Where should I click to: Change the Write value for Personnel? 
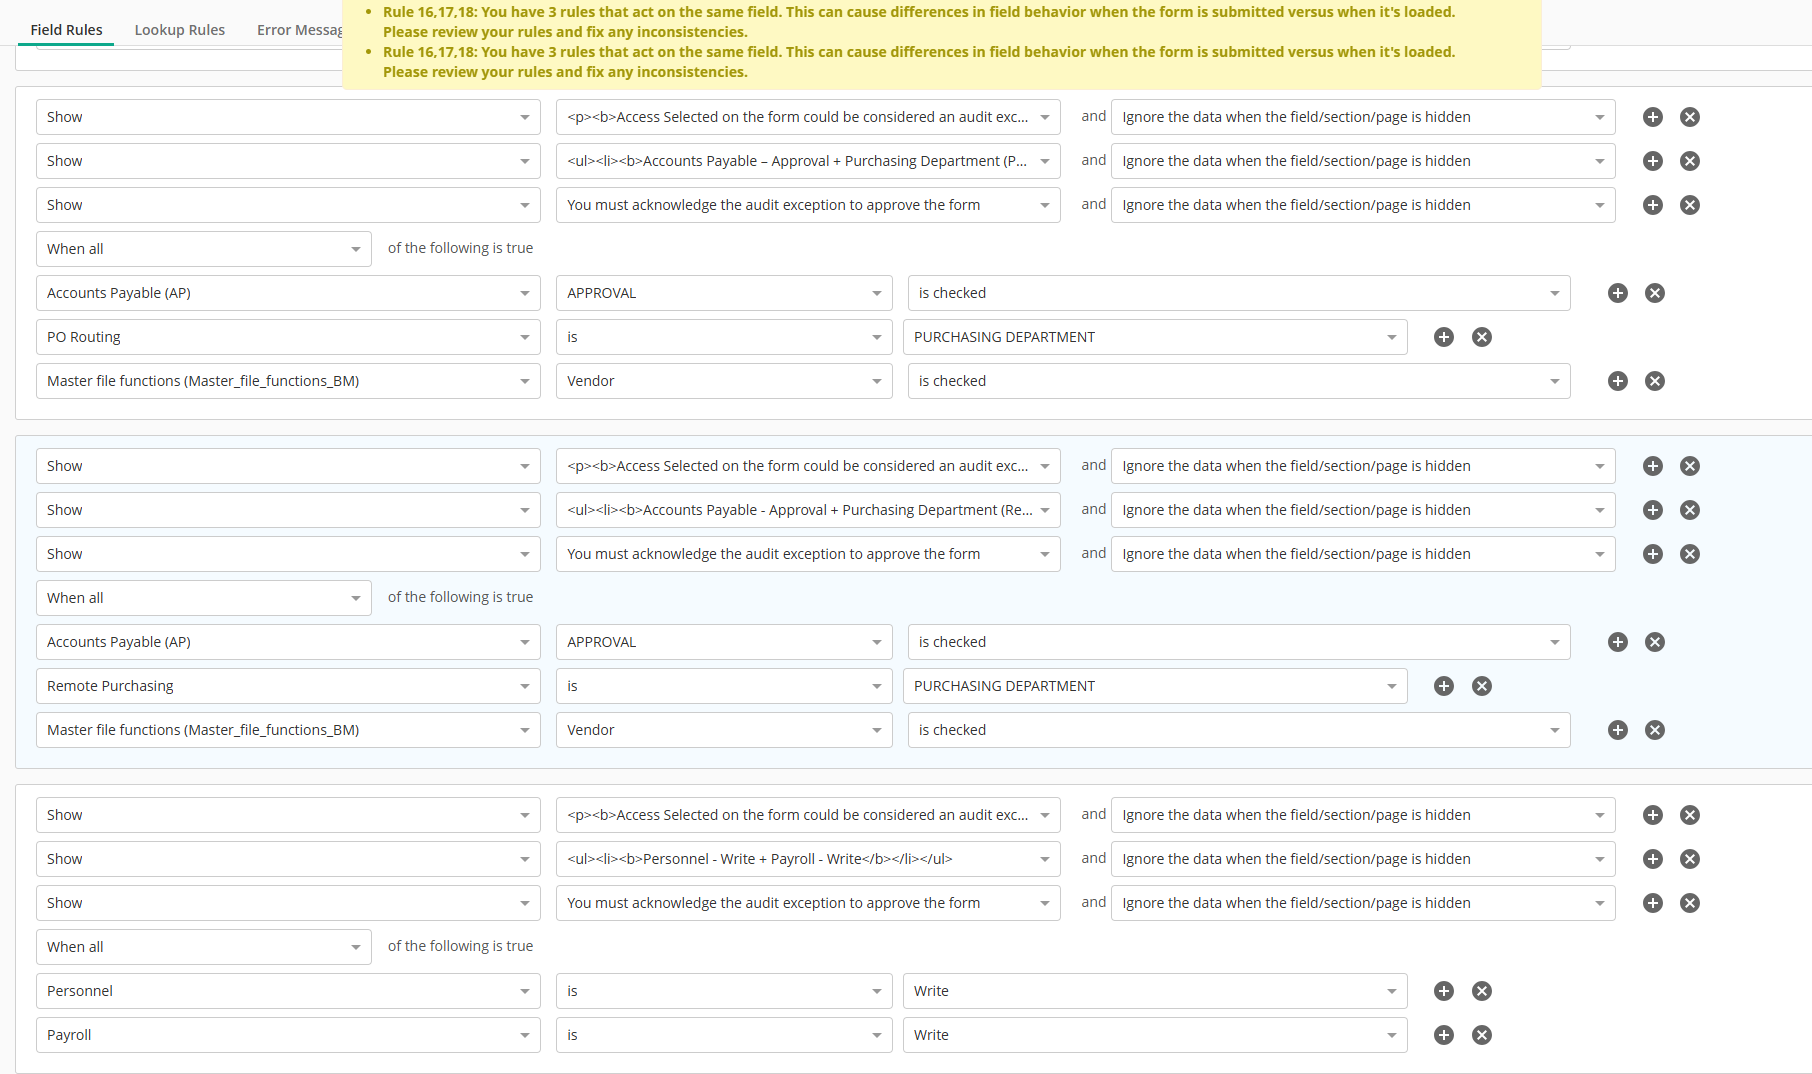[1155, 991]
